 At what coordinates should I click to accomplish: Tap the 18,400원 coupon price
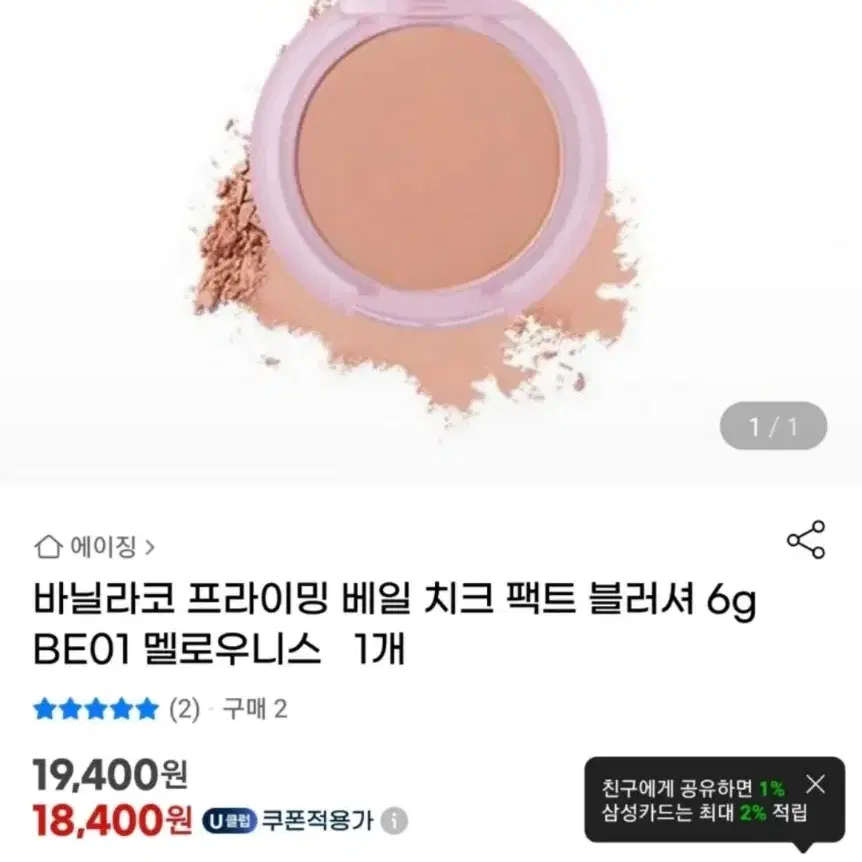[x=113, y=820]
